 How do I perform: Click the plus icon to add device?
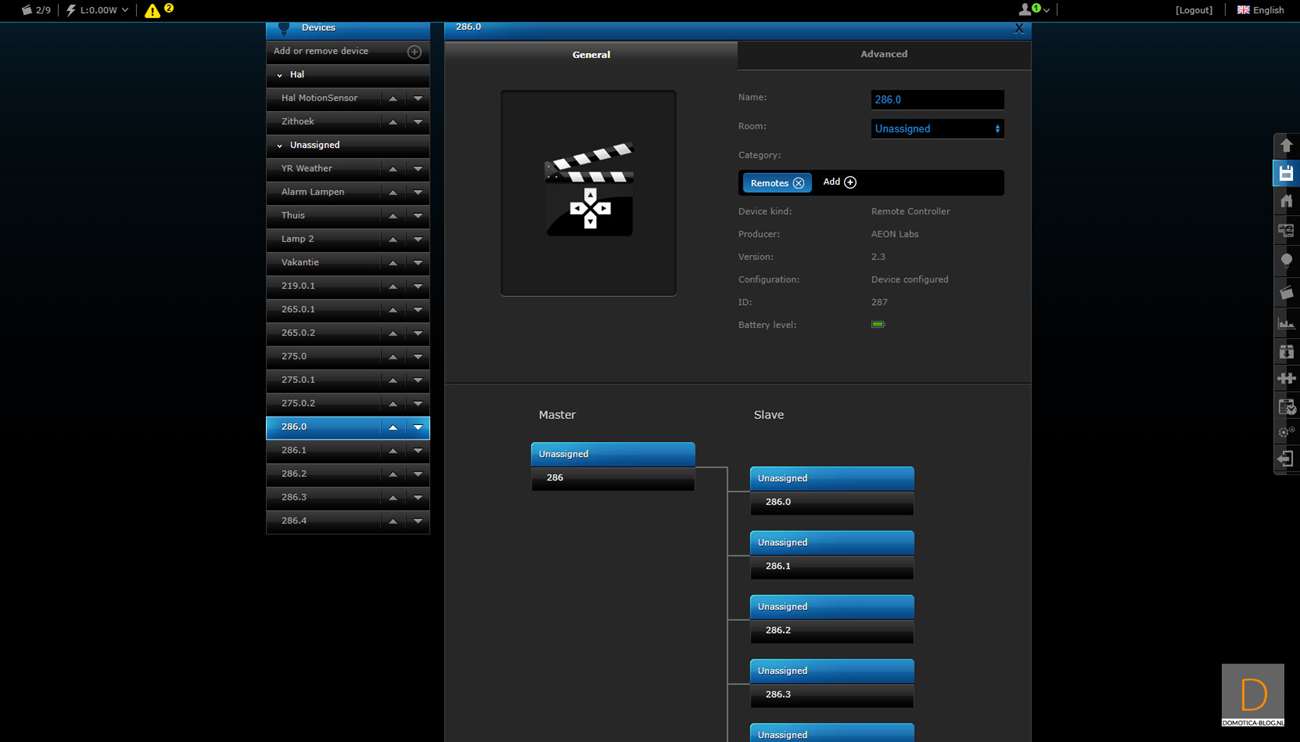[414, 52]
